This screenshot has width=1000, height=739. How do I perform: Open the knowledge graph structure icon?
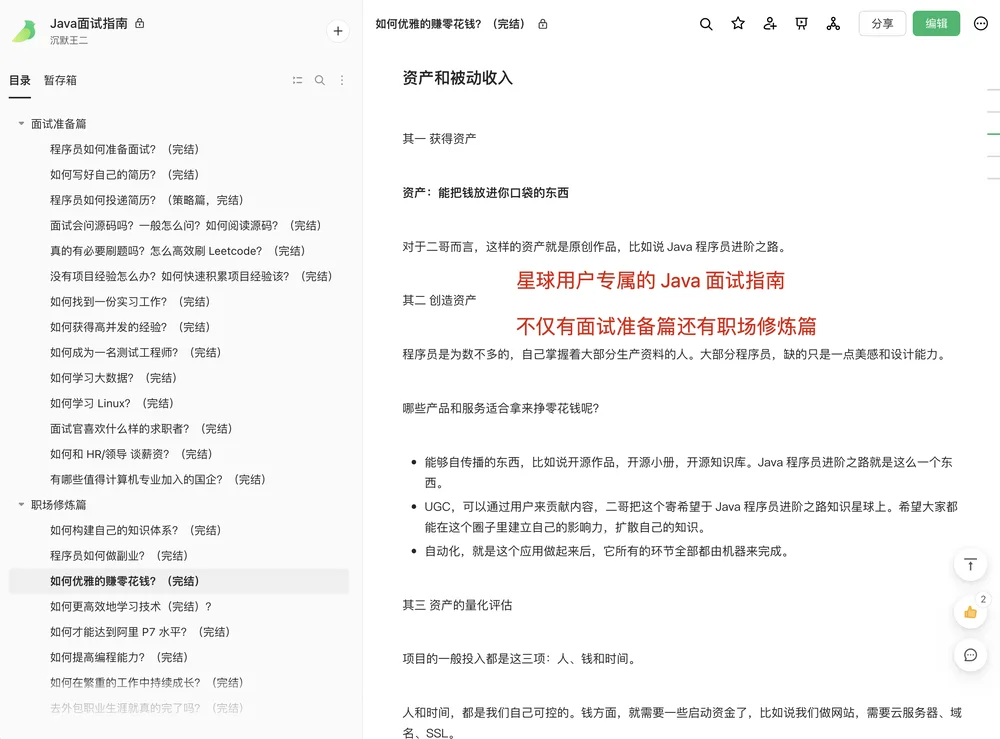833,24
